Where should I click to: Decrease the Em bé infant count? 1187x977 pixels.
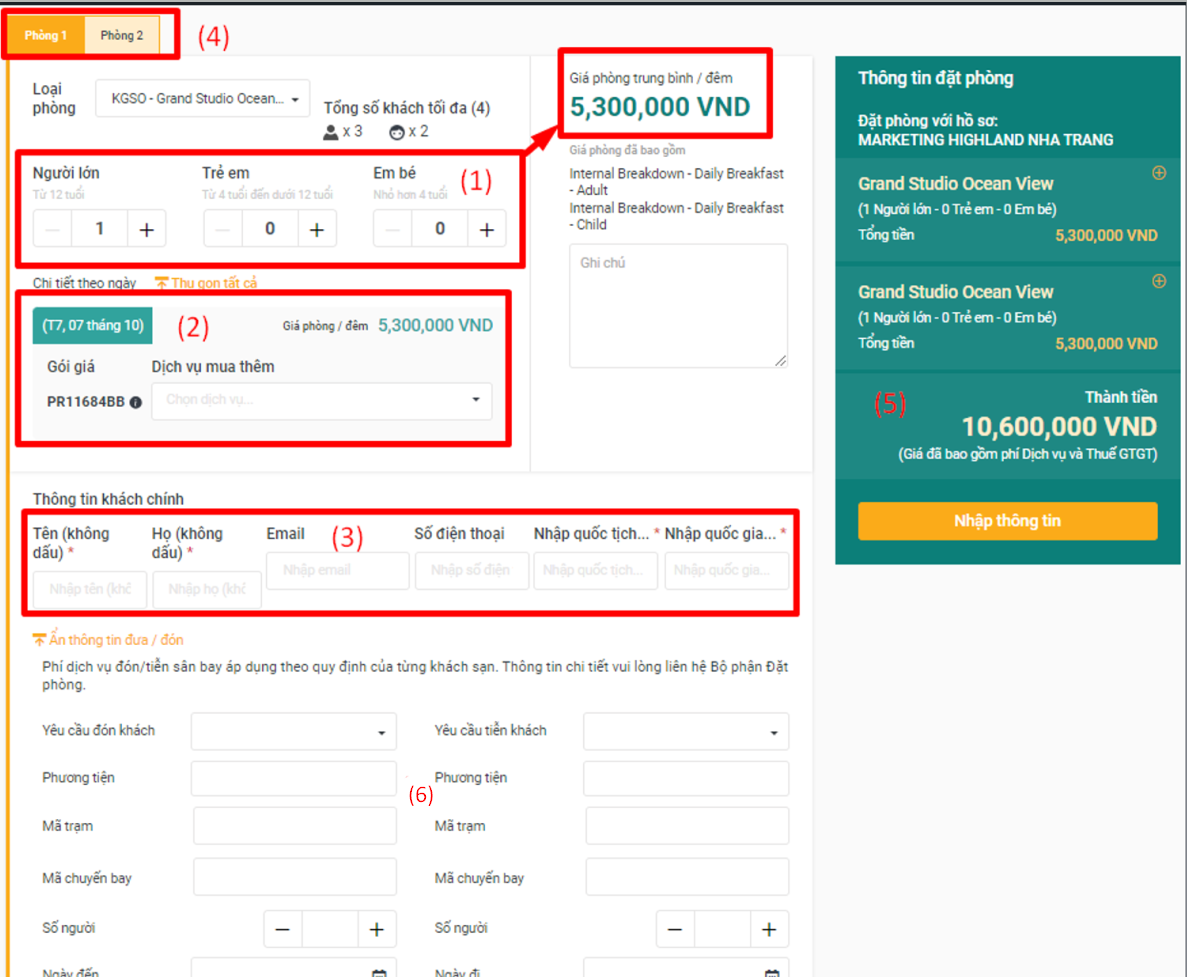click(393, 230)
